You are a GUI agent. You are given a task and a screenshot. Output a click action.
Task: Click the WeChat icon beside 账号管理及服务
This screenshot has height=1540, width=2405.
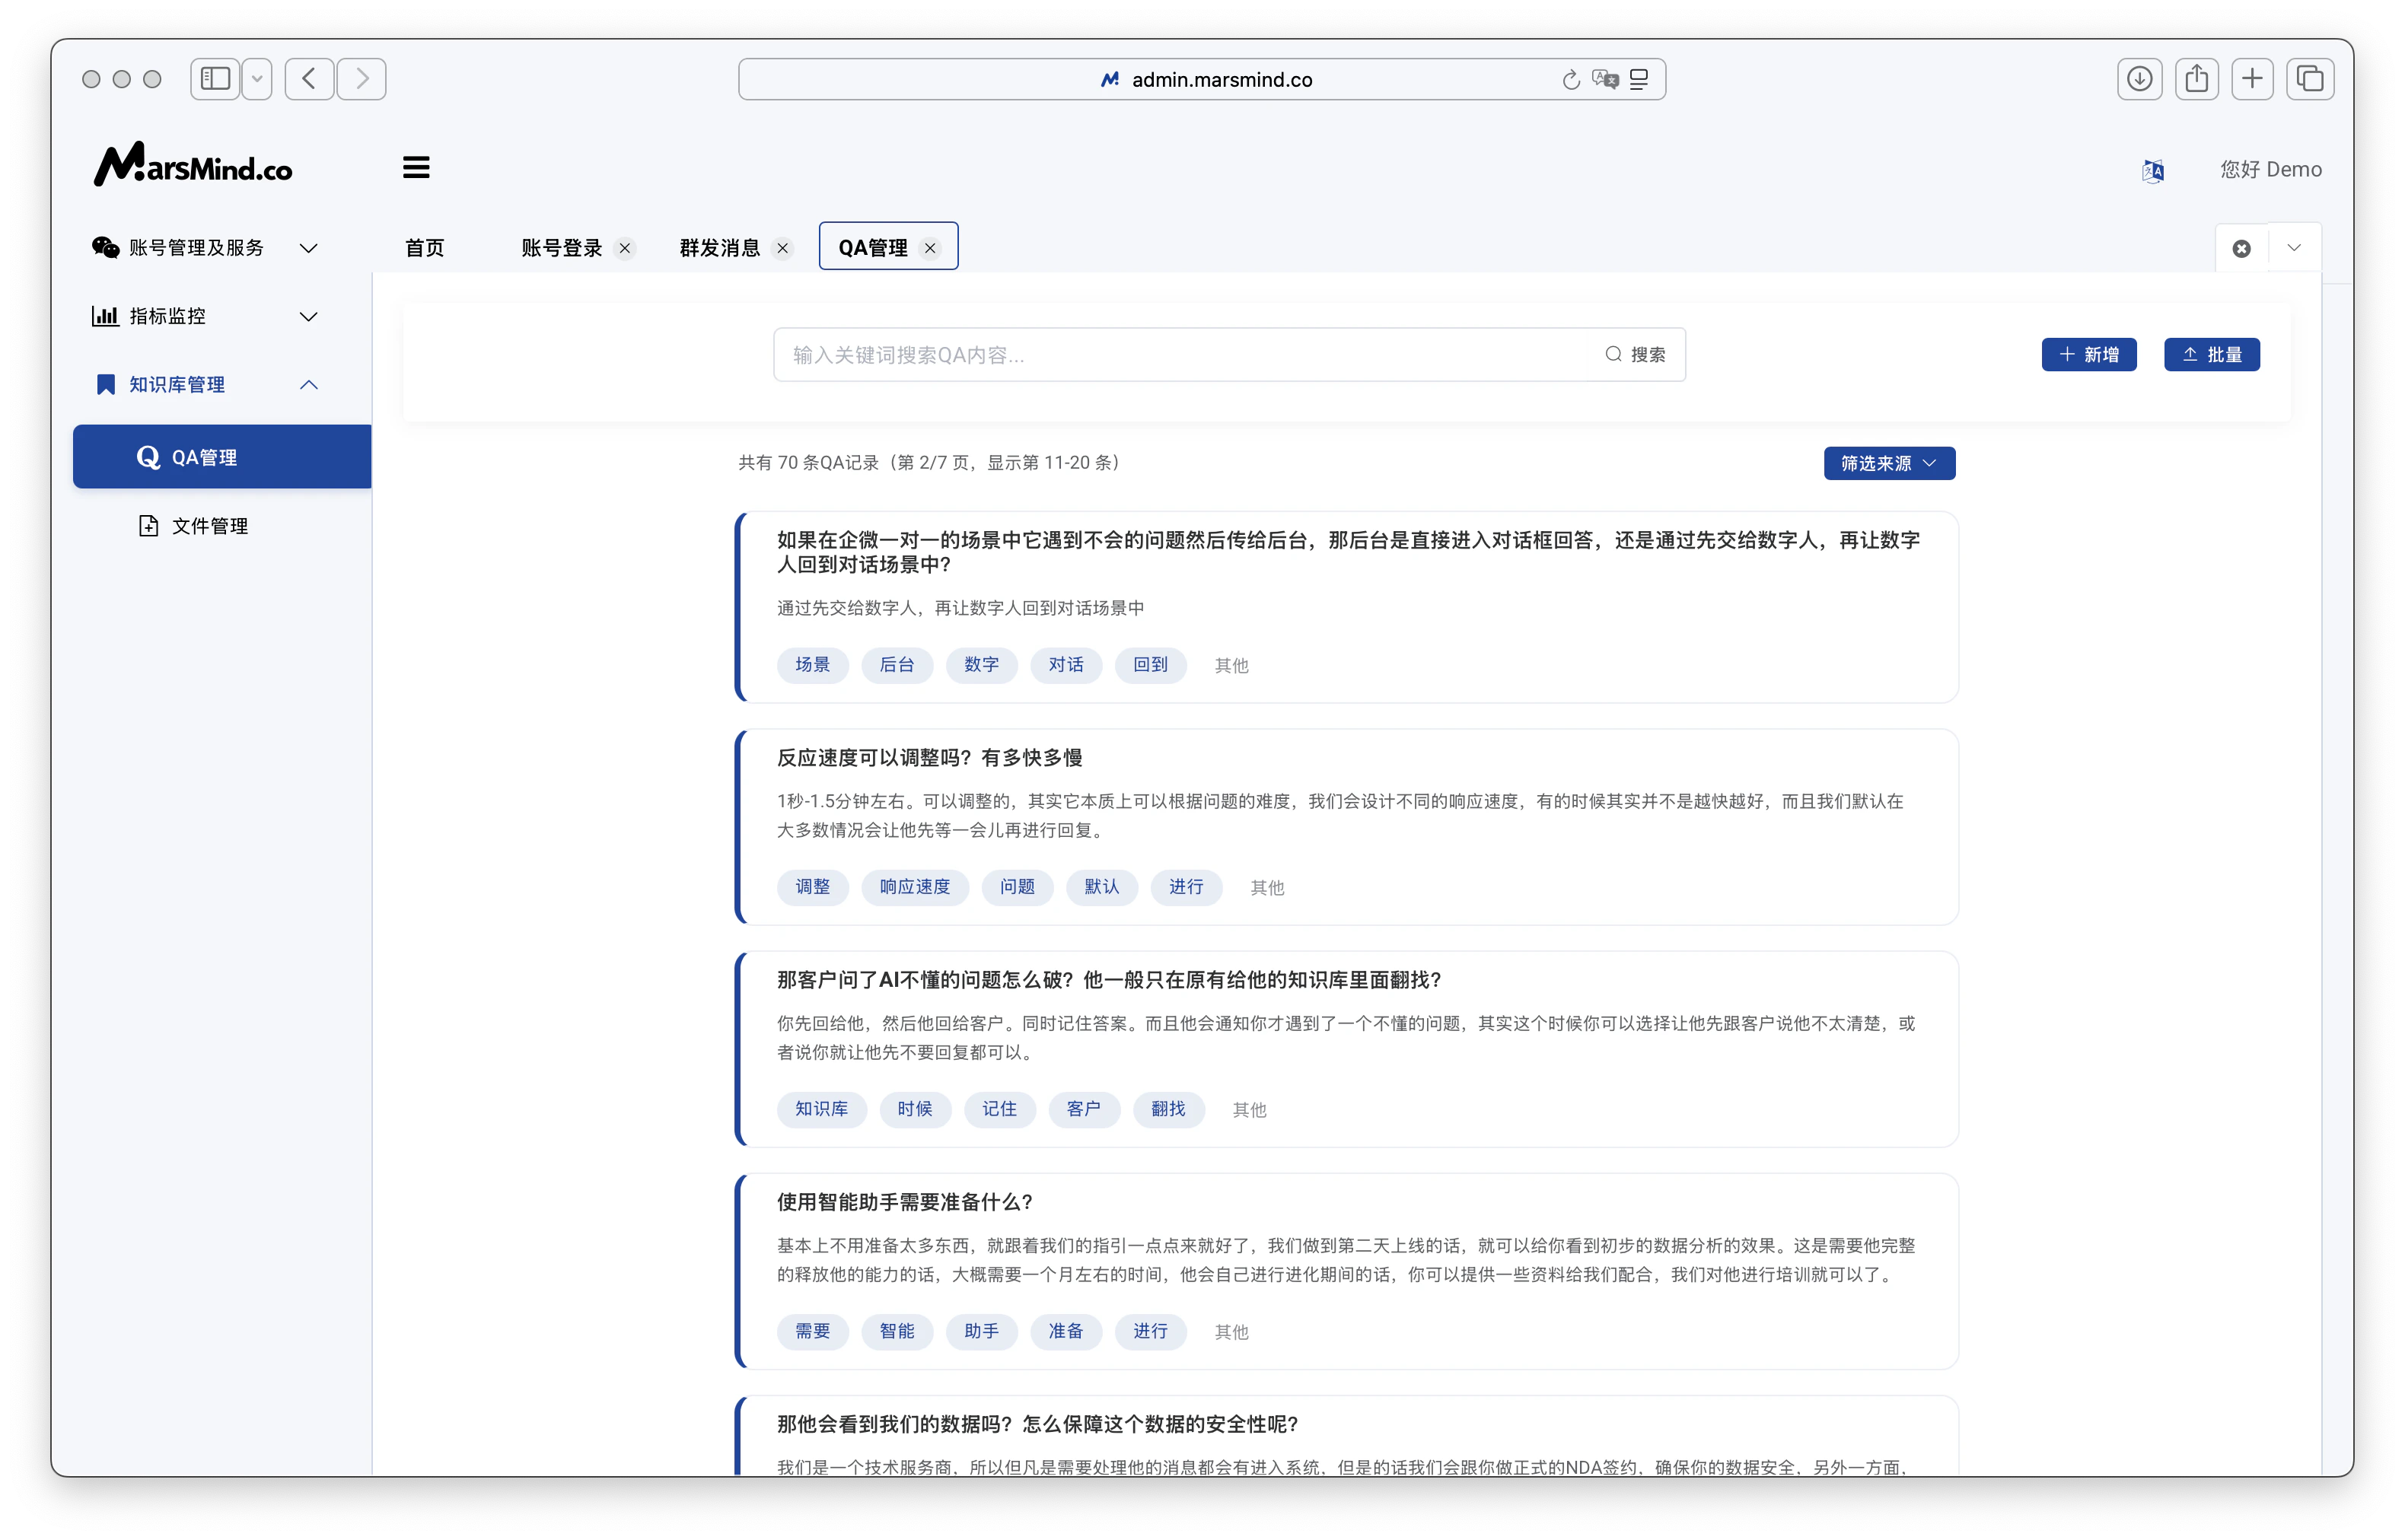tap(104, 247)
